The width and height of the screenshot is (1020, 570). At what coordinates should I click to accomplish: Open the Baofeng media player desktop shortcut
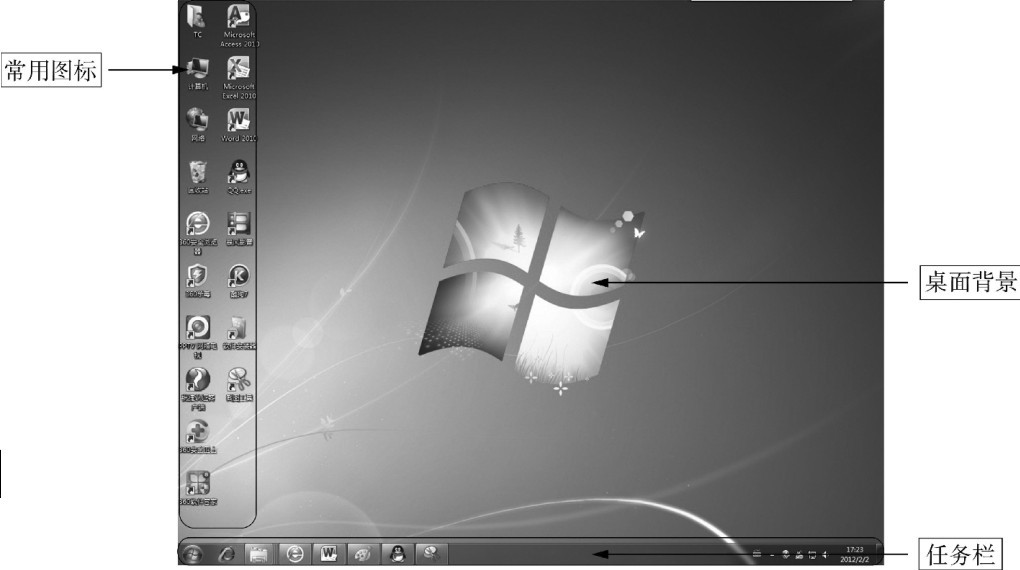point(239,228)
